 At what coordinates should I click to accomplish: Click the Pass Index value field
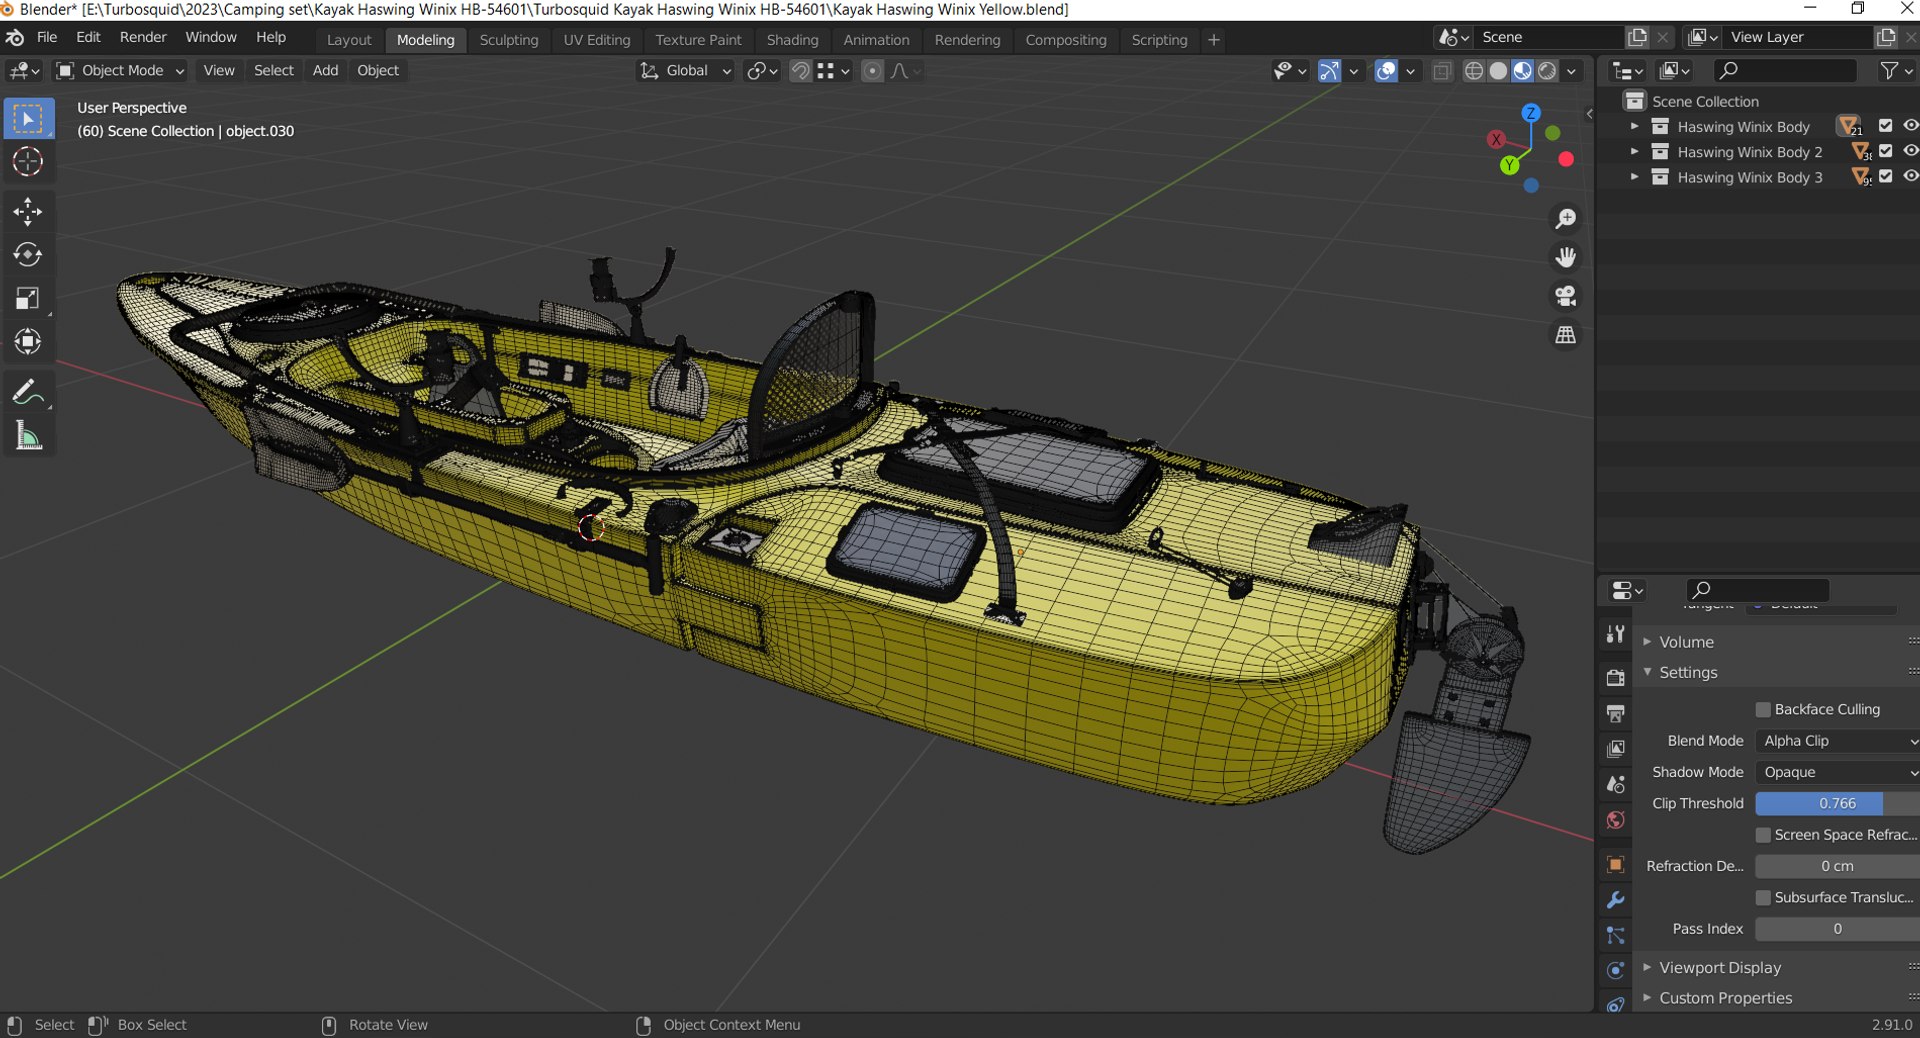click(x=1837, y=929)
